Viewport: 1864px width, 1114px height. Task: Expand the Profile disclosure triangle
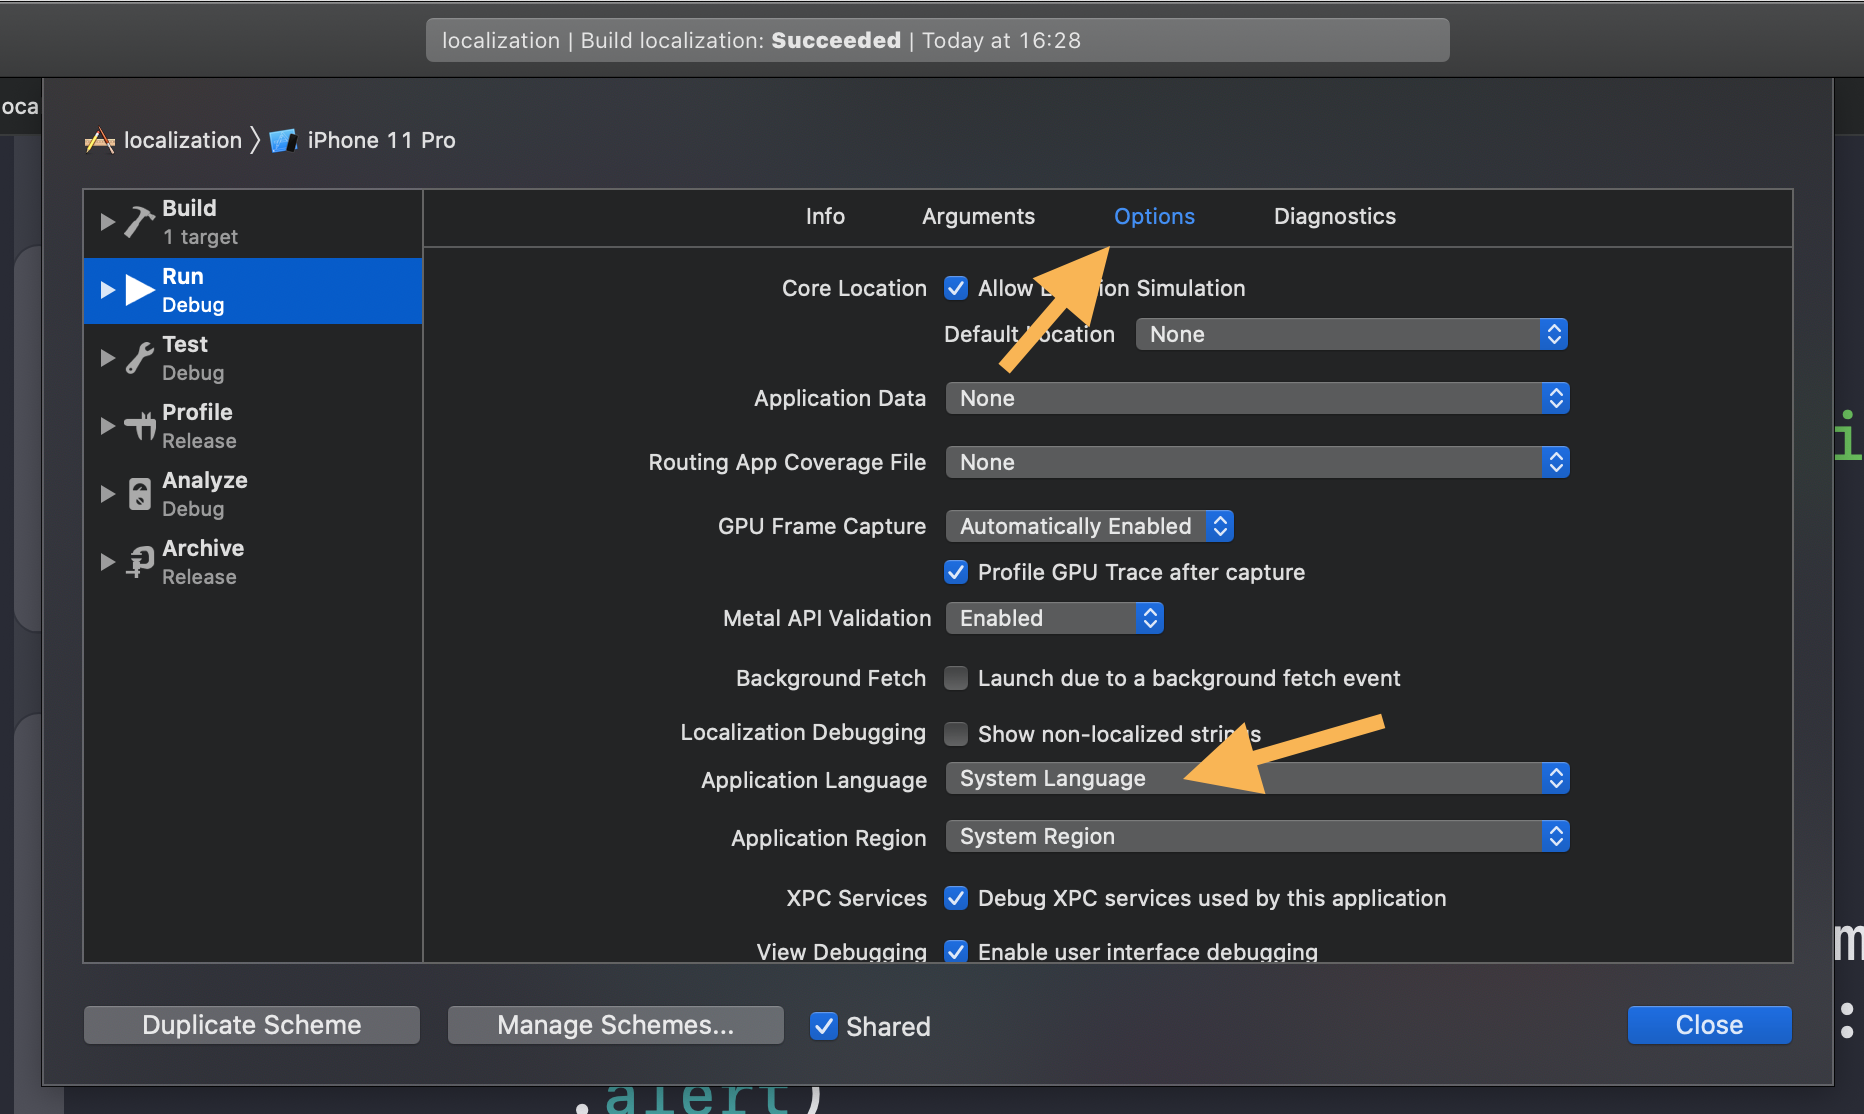tap(107, 426)
